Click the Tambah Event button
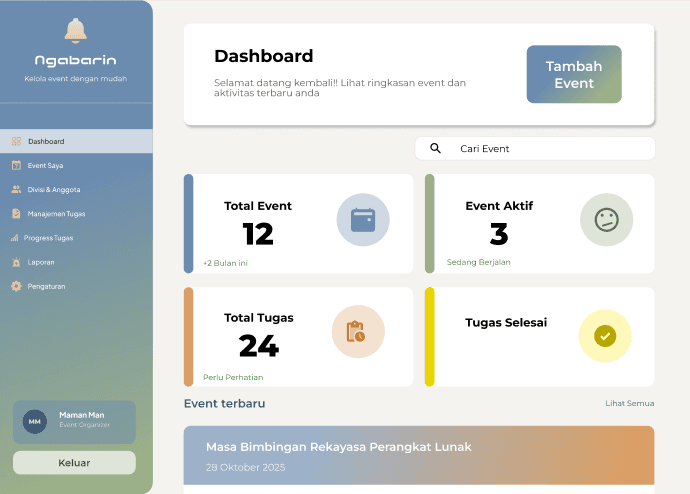This screenshot has width=690, height=494. click(574, 74)
